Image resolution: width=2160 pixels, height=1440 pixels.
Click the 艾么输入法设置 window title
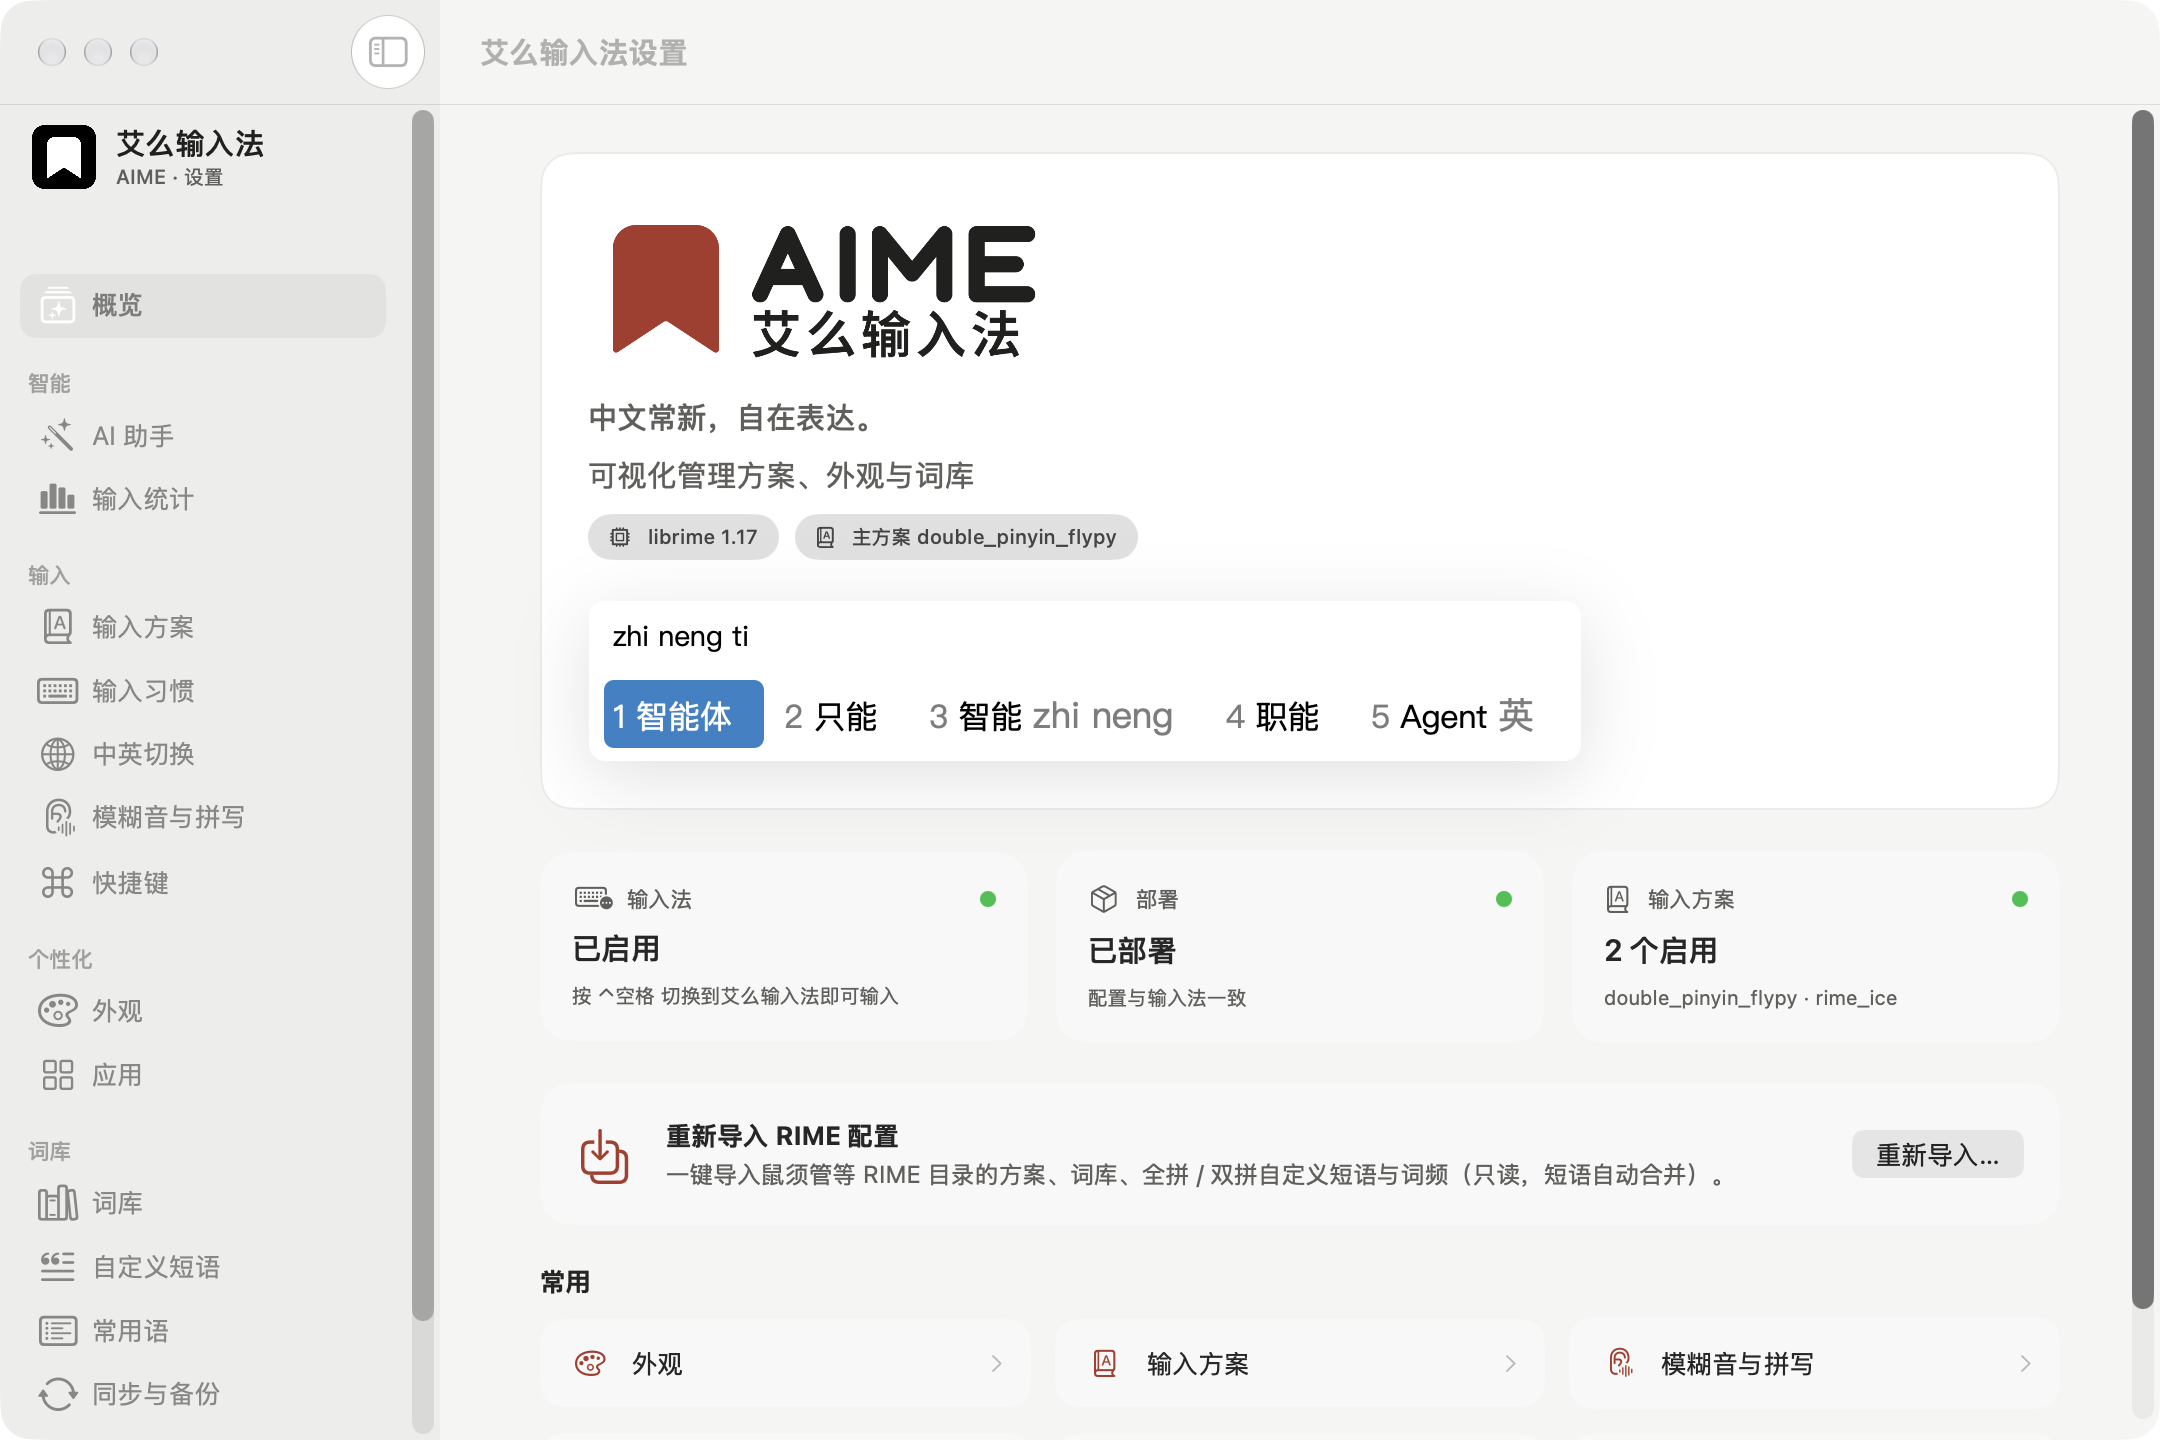point(584,53)
